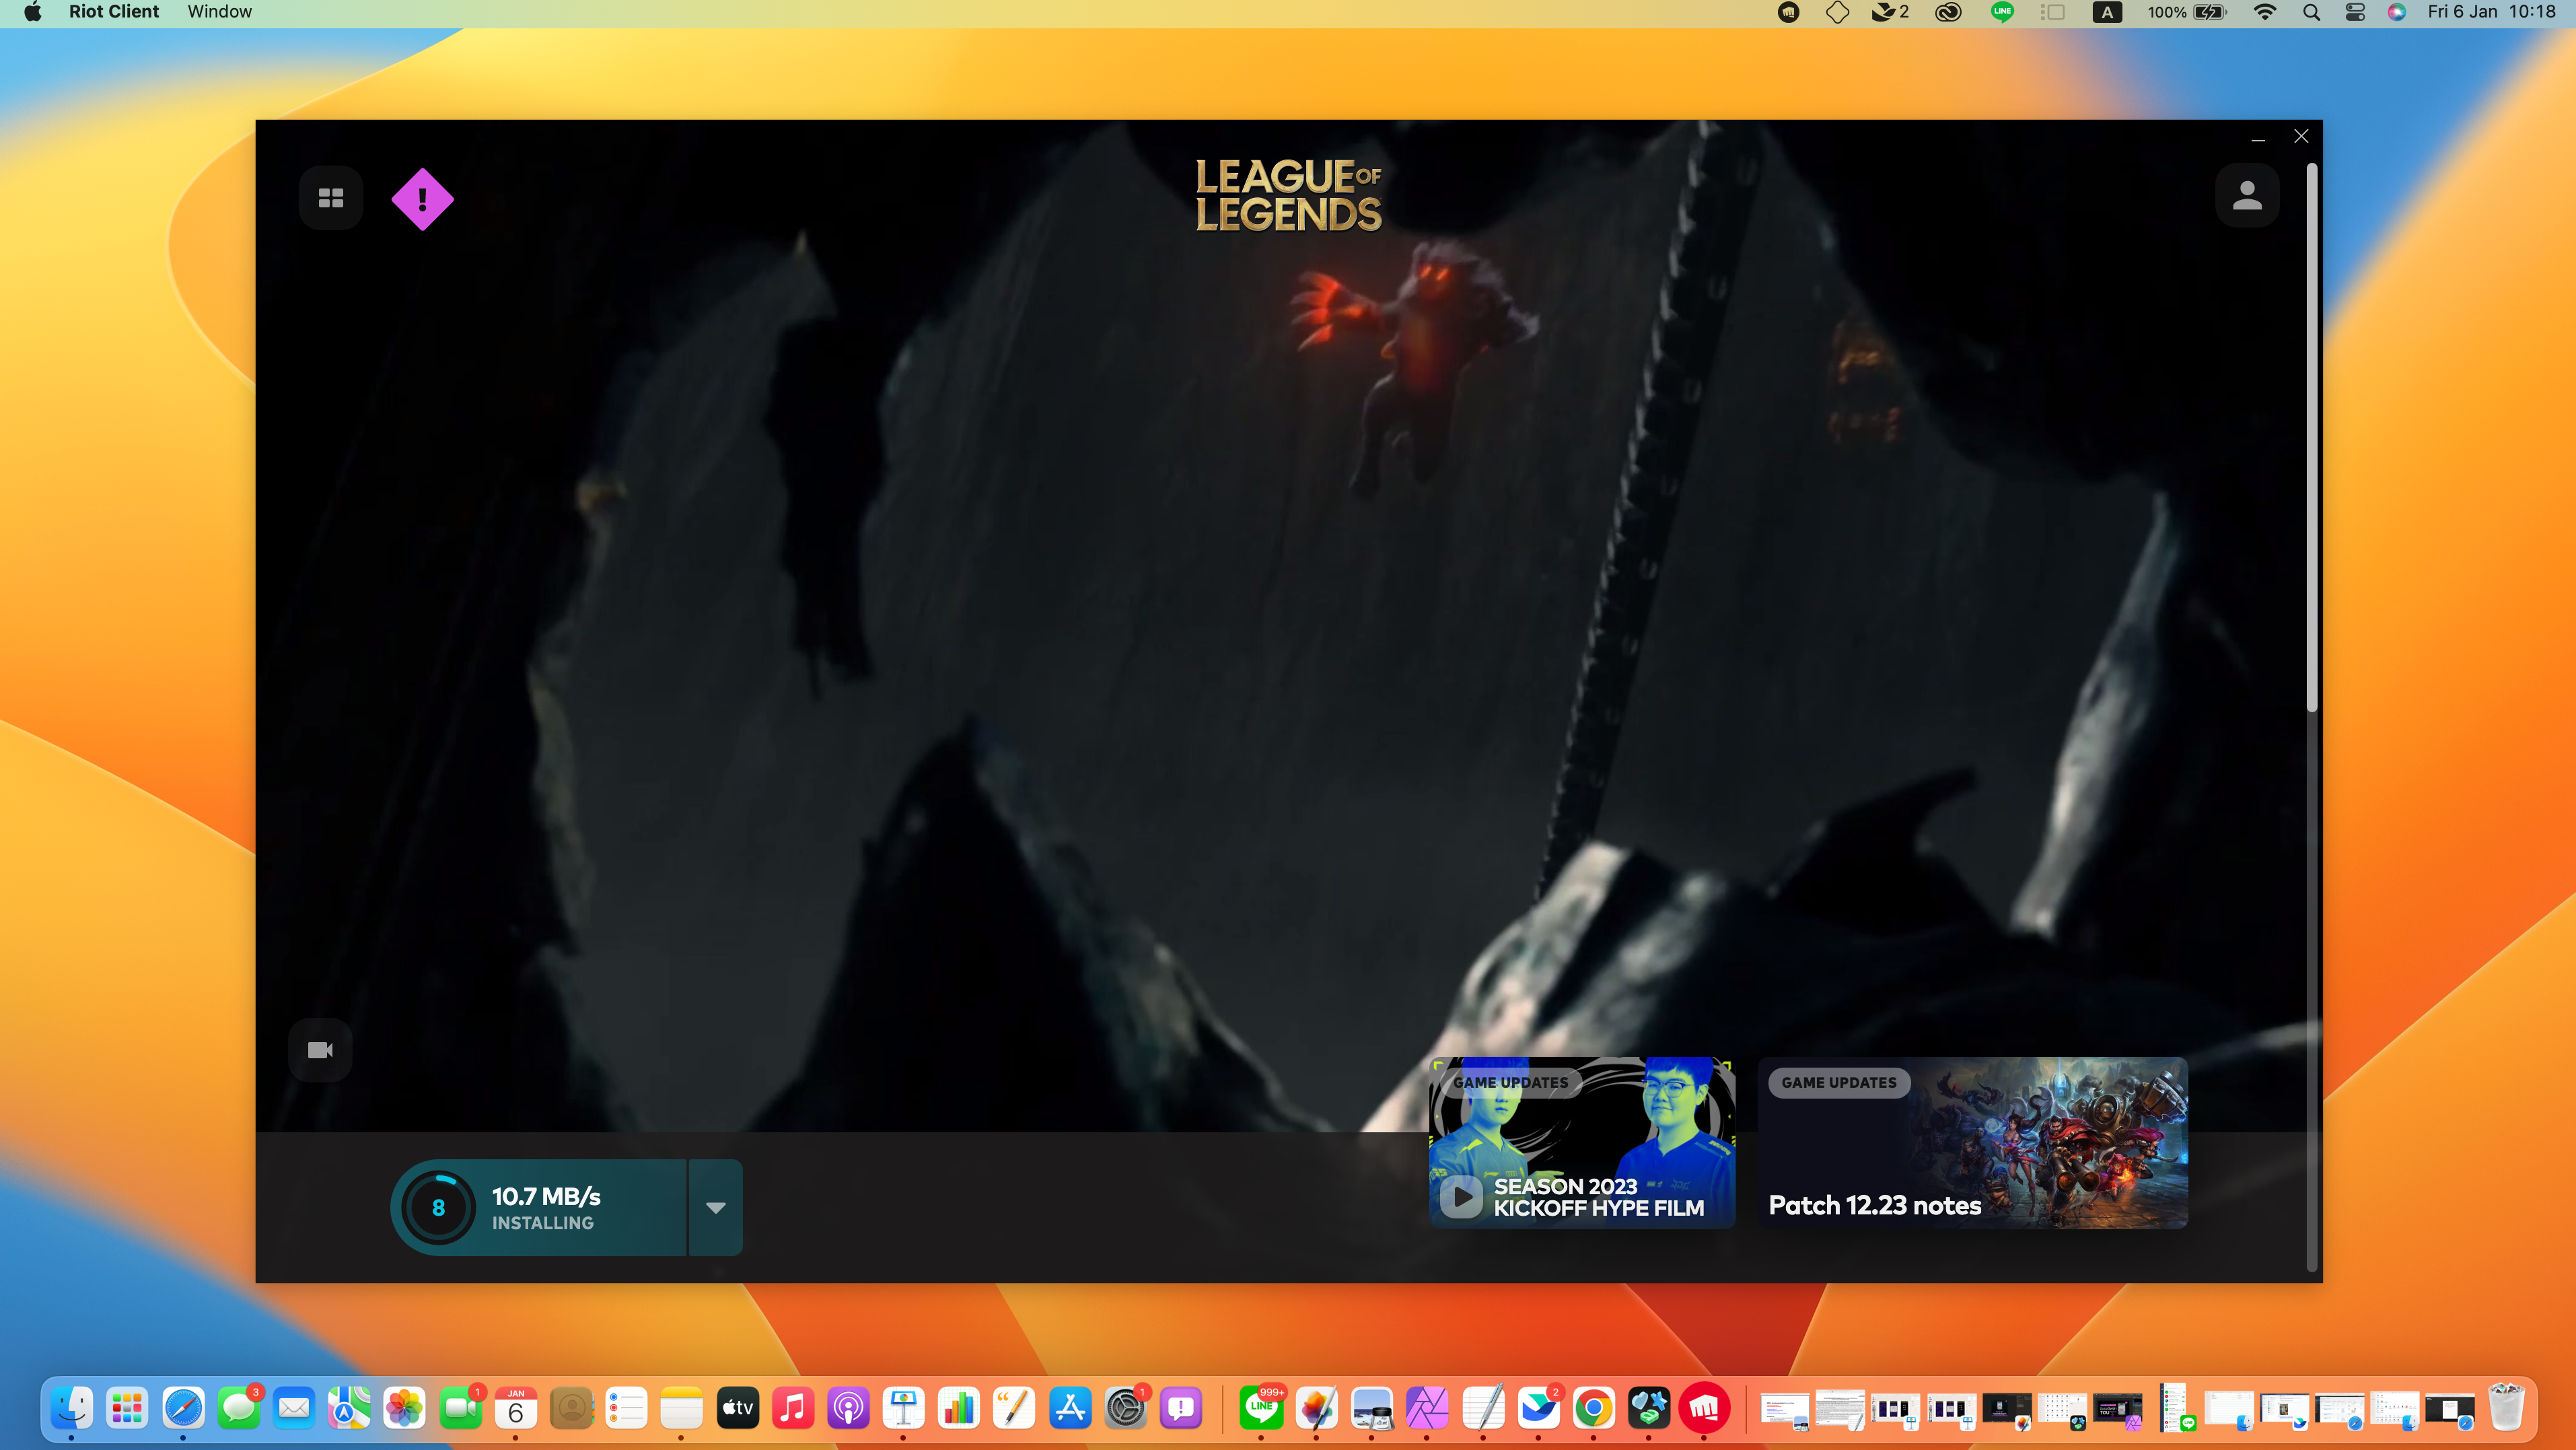Click the Riot Client icon in Dock

pyautogui.click(x=1704, y=1409)
